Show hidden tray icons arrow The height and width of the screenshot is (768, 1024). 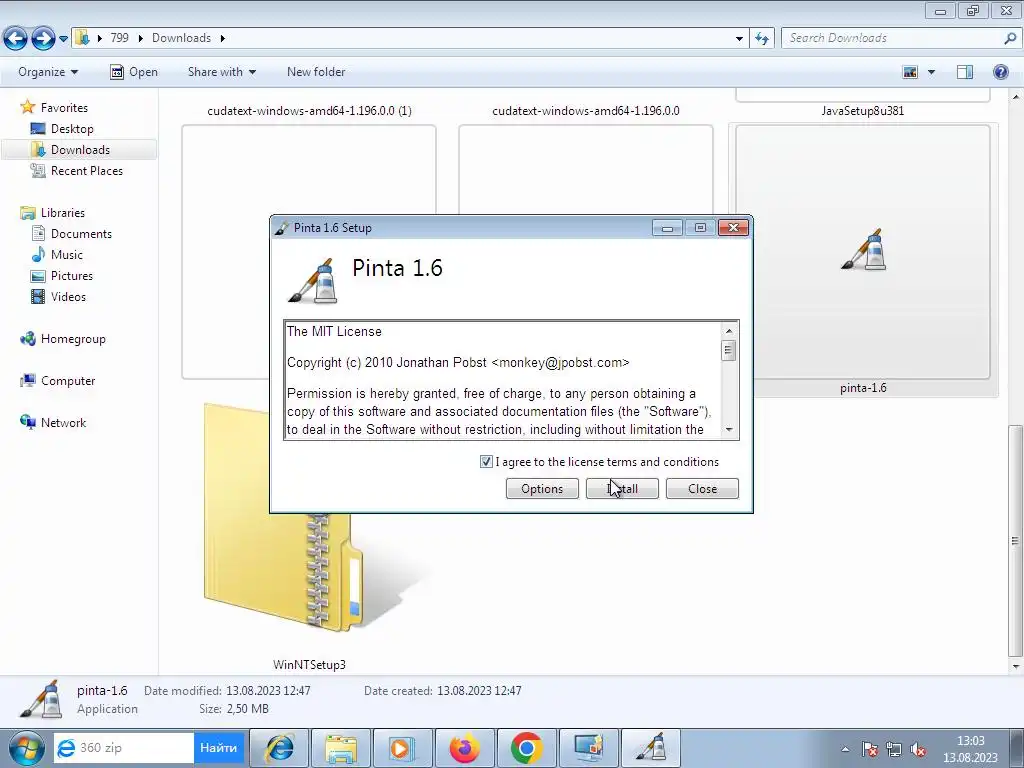tap(845, 749)
